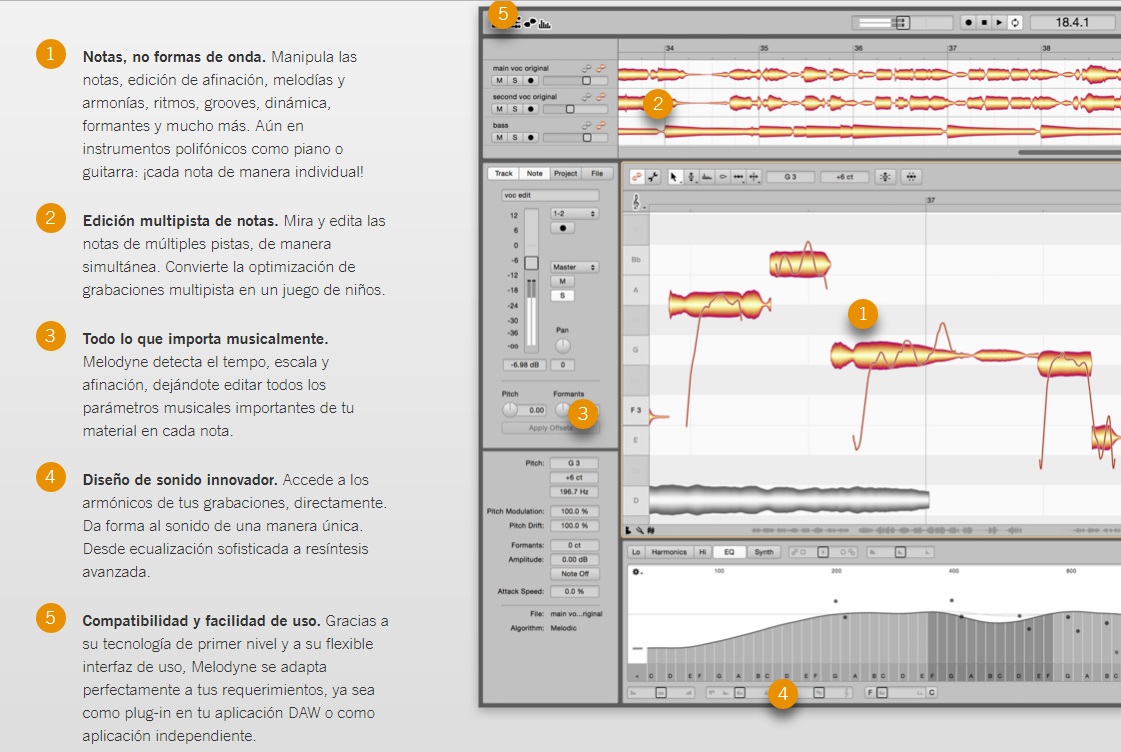Click the 196.7 Hz frequency field

coord(574,492)
